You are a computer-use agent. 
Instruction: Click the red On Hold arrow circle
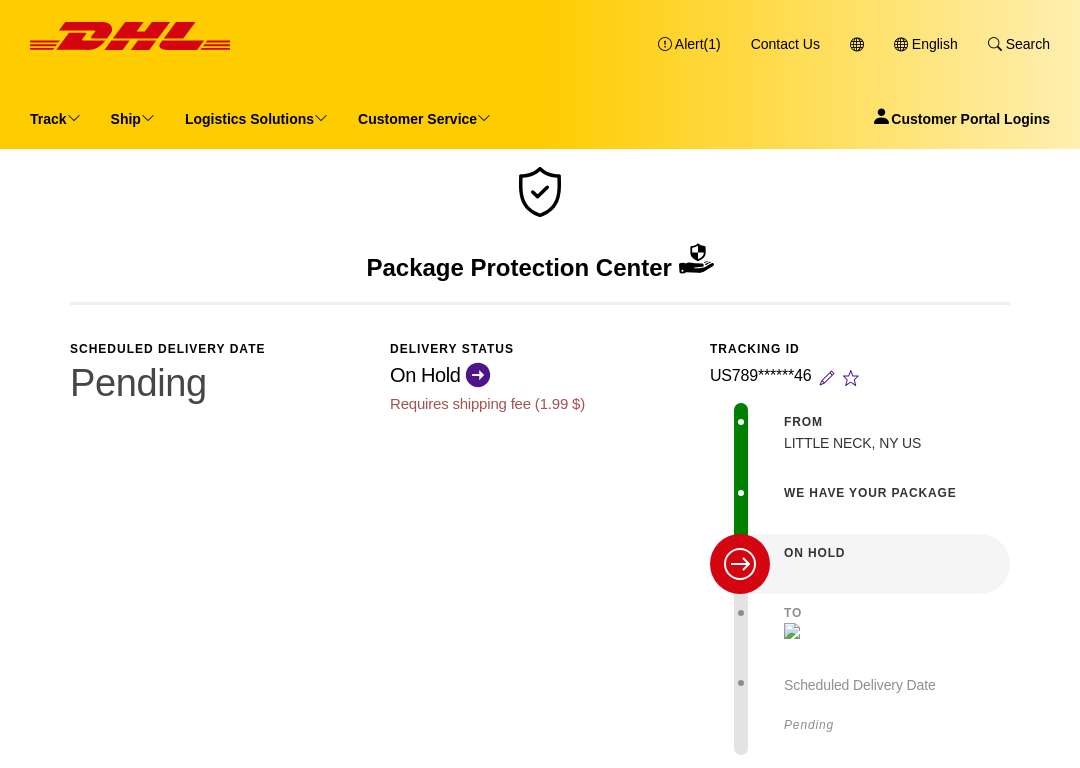(x=740, y=564)
